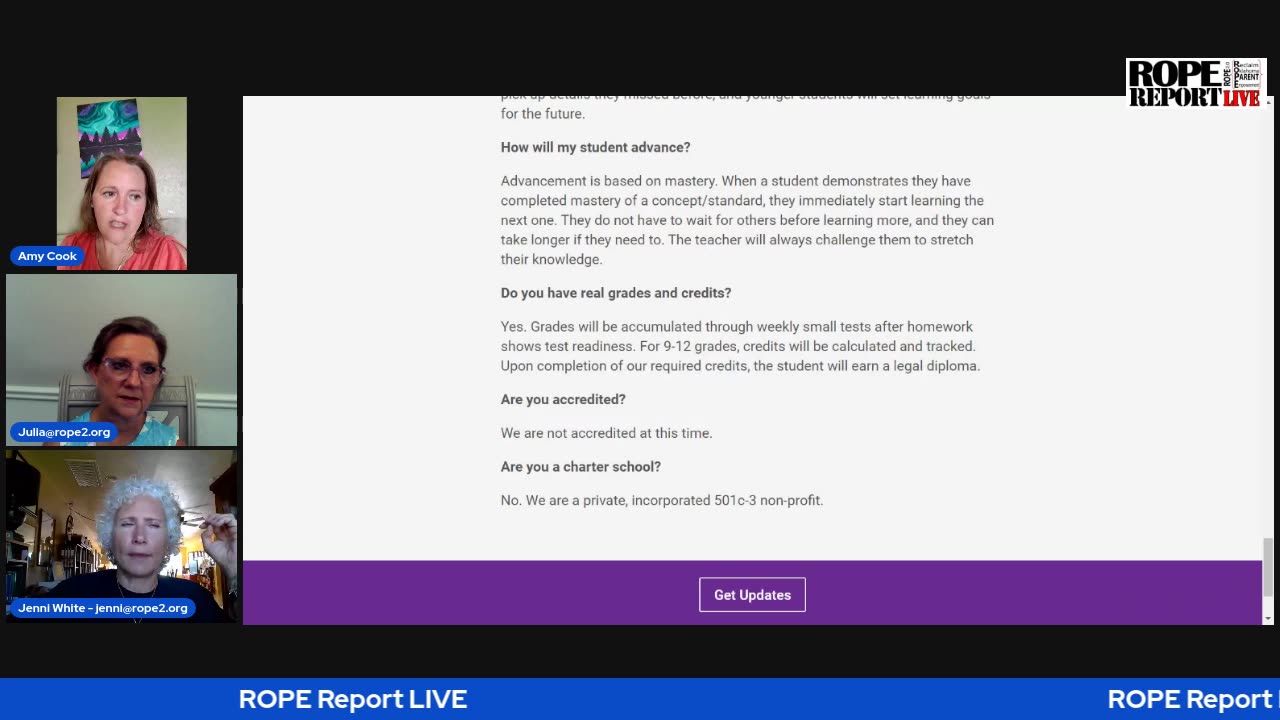
Task: Click the Jenni White jenni@rope2.org label
Action: tap(103, 608)
